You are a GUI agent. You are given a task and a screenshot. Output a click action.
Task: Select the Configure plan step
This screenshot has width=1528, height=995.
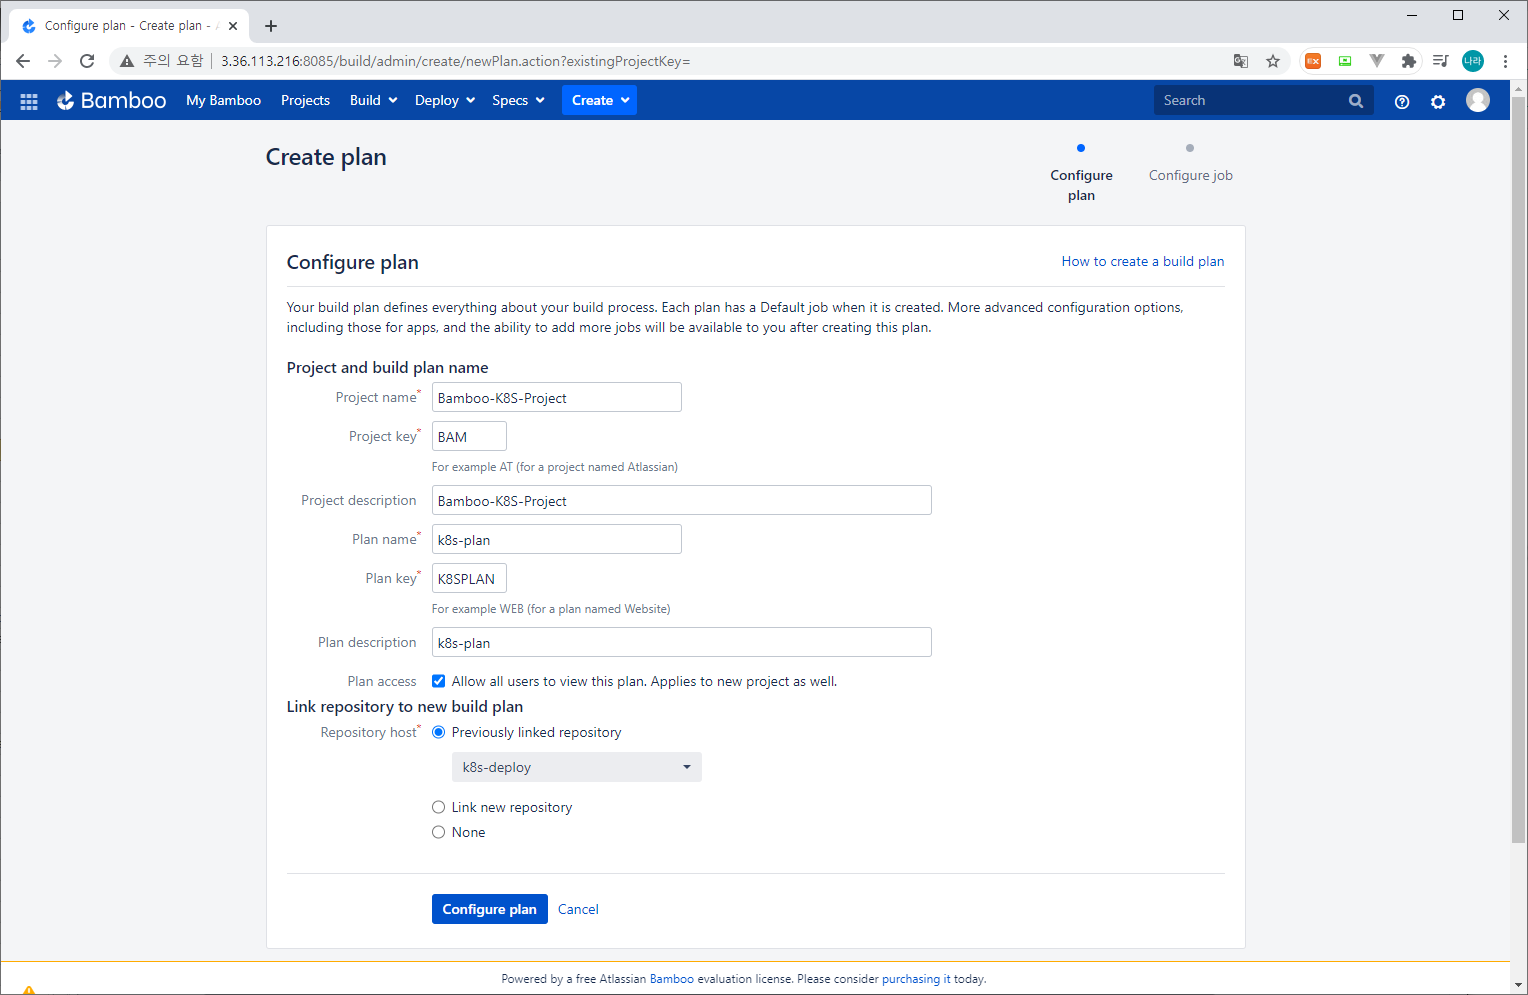coord(1081,174)
